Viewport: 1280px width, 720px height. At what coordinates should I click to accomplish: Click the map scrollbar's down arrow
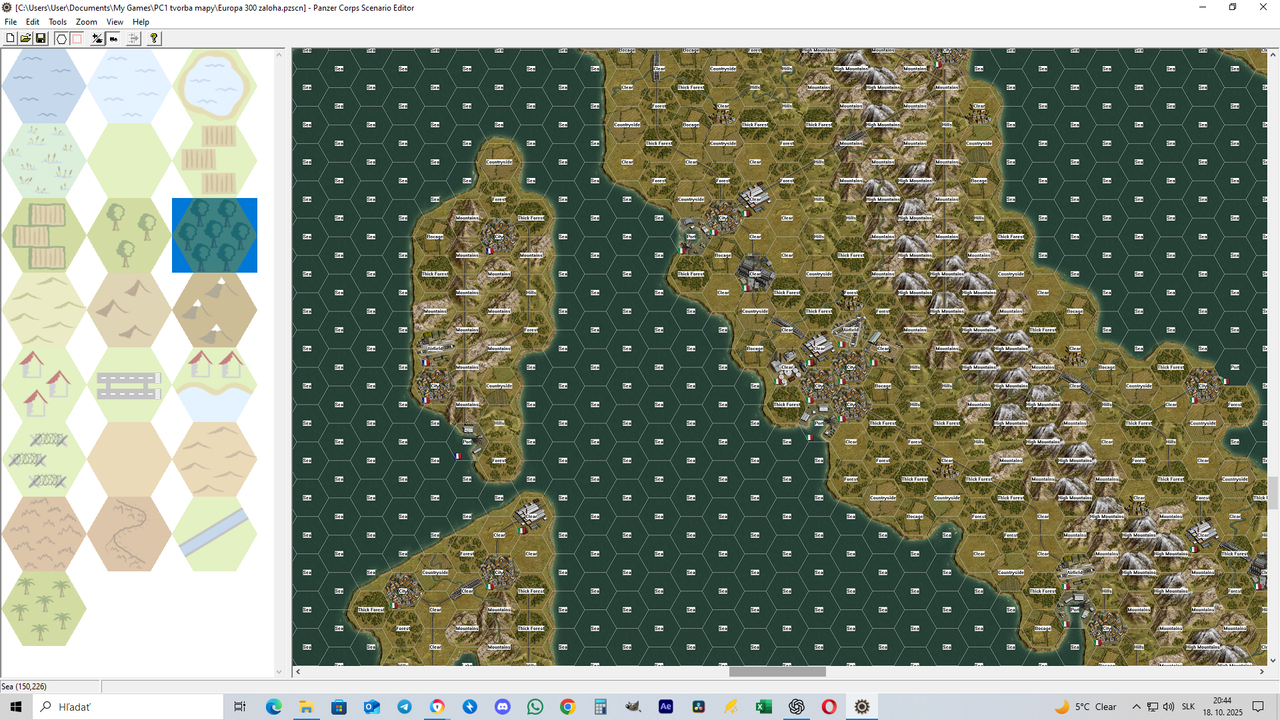pos(1273,661)
